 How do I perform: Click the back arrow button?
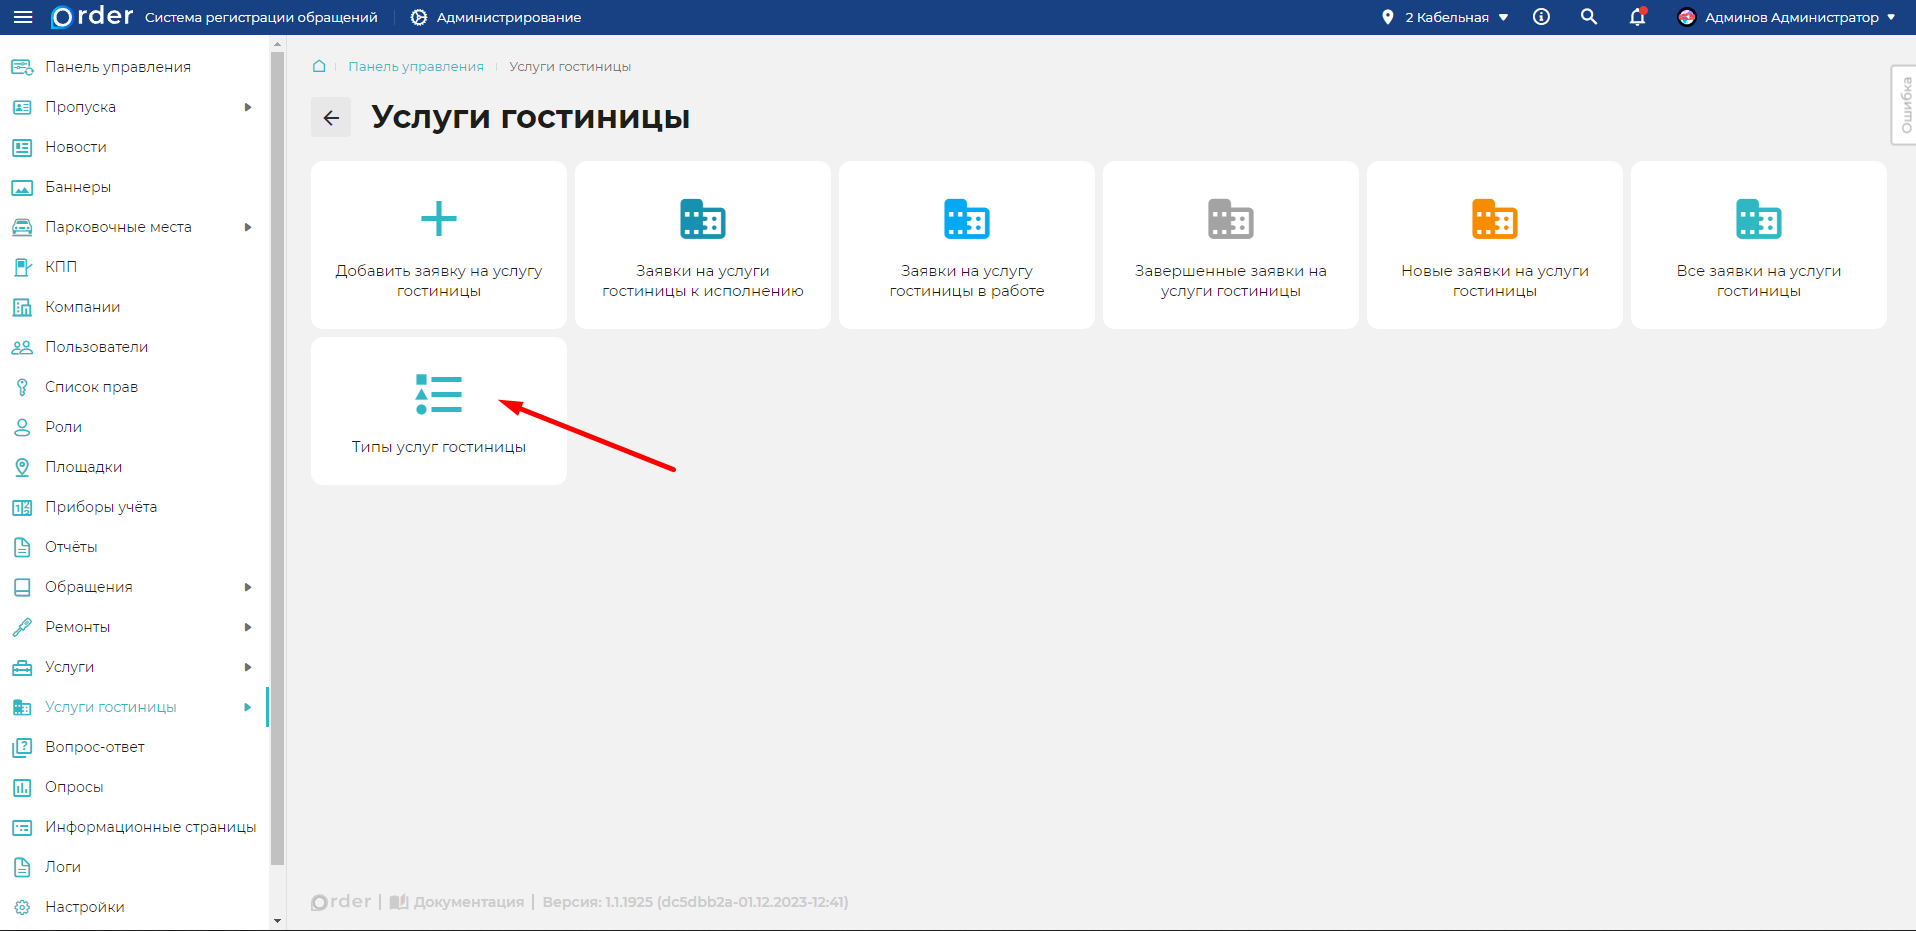click(x=331, y=118)
